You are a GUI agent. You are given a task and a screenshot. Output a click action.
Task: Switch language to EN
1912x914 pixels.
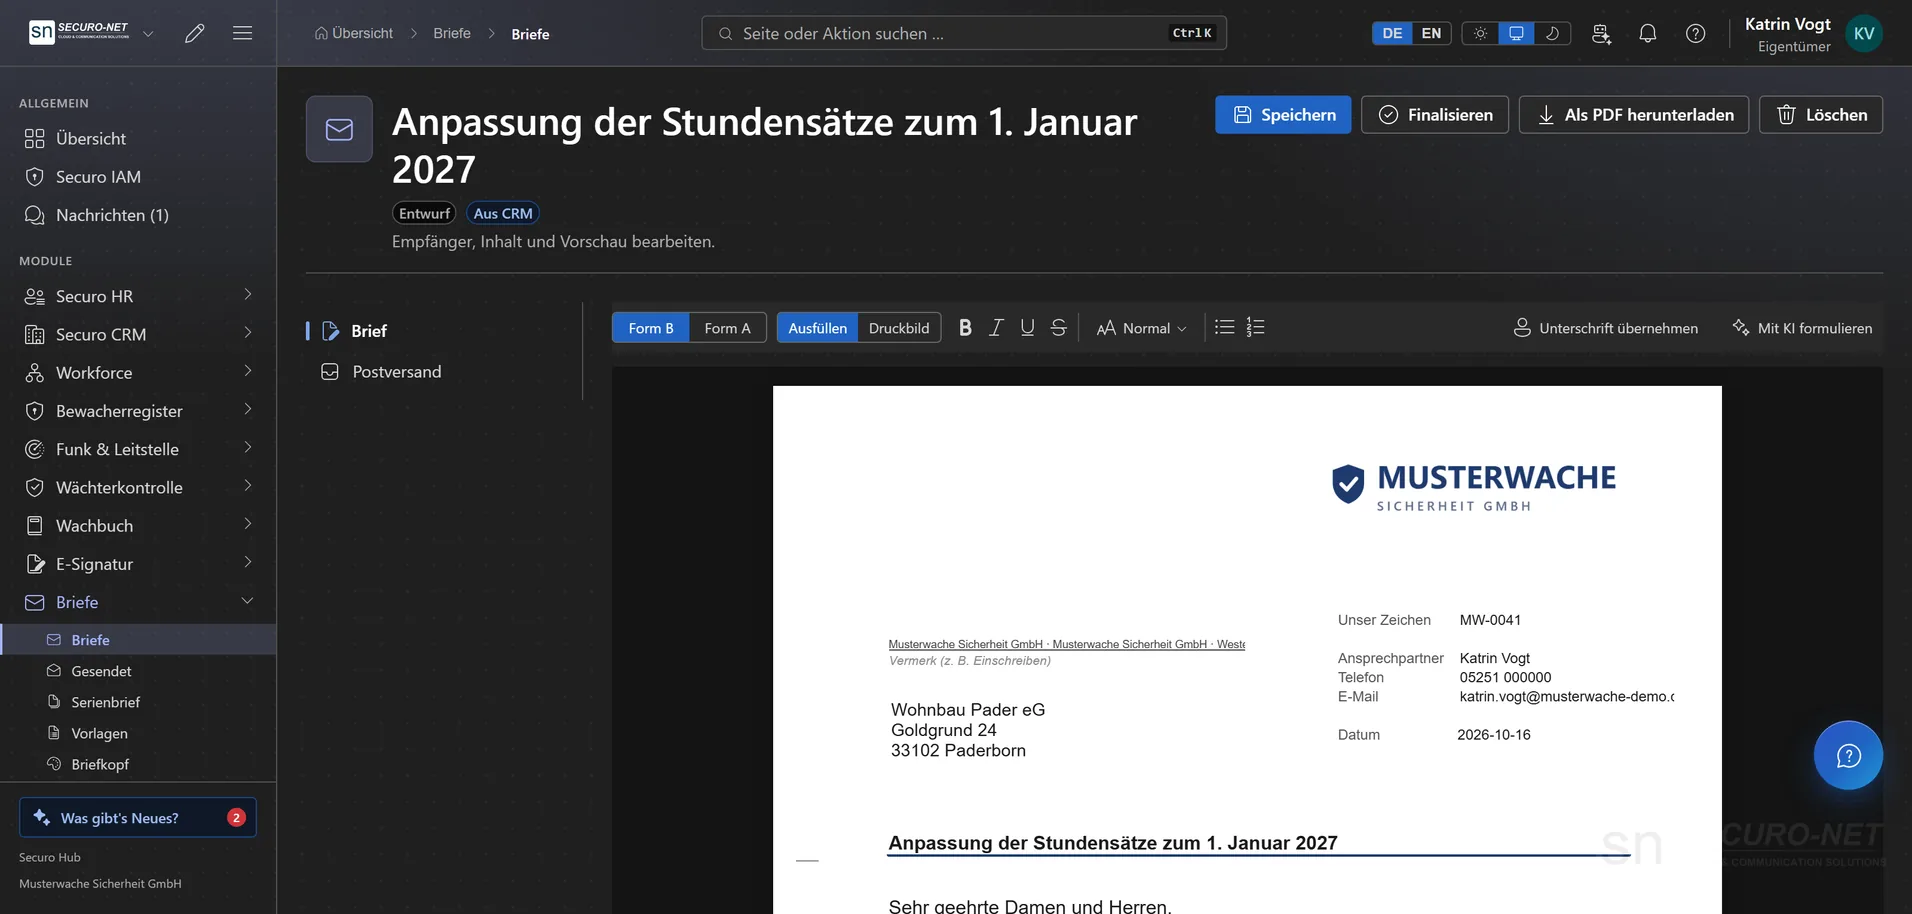point(1431,33)
